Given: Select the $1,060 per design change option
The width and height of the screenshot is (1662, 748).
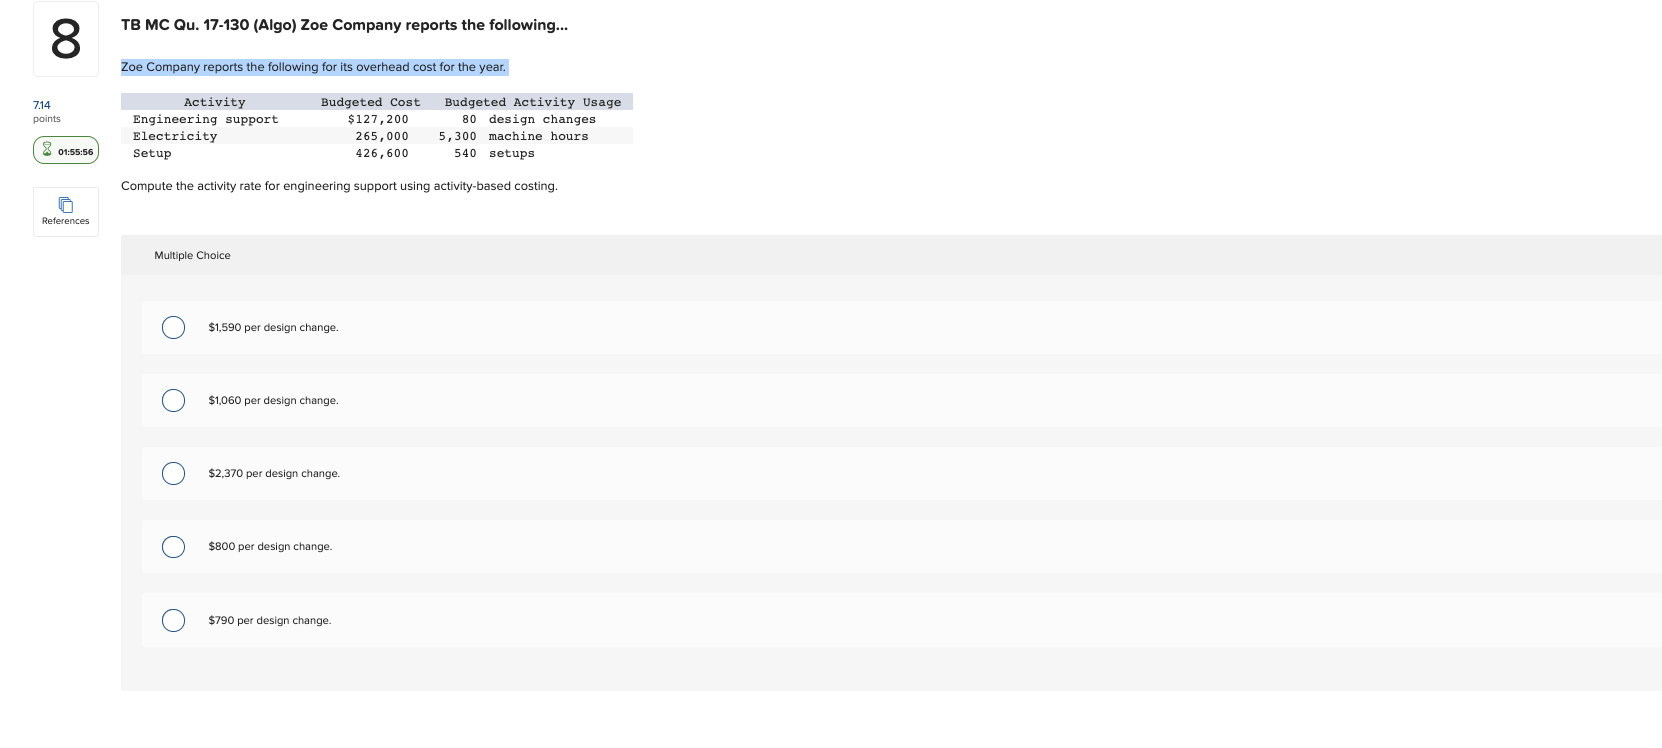Looking at the screenshot, I should click(173, 400).
